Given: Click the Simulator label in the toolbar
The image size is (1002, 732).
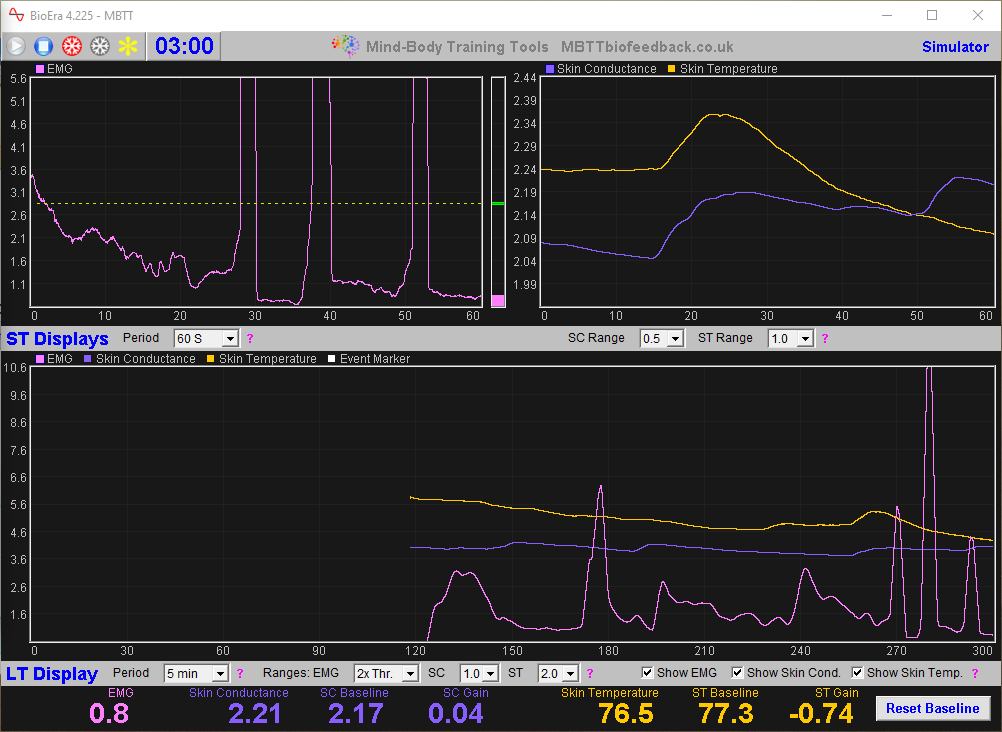Looking at the screenshot, I should (955, 46).
